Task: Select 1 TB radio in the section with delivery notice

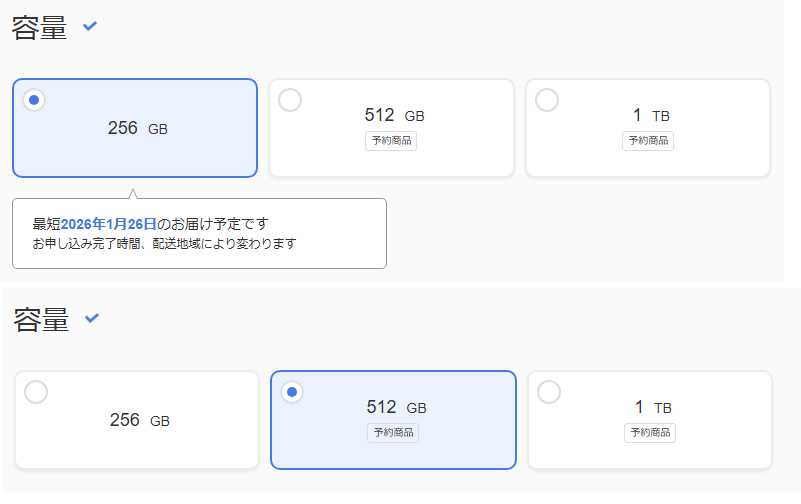Action: (547, 100)
